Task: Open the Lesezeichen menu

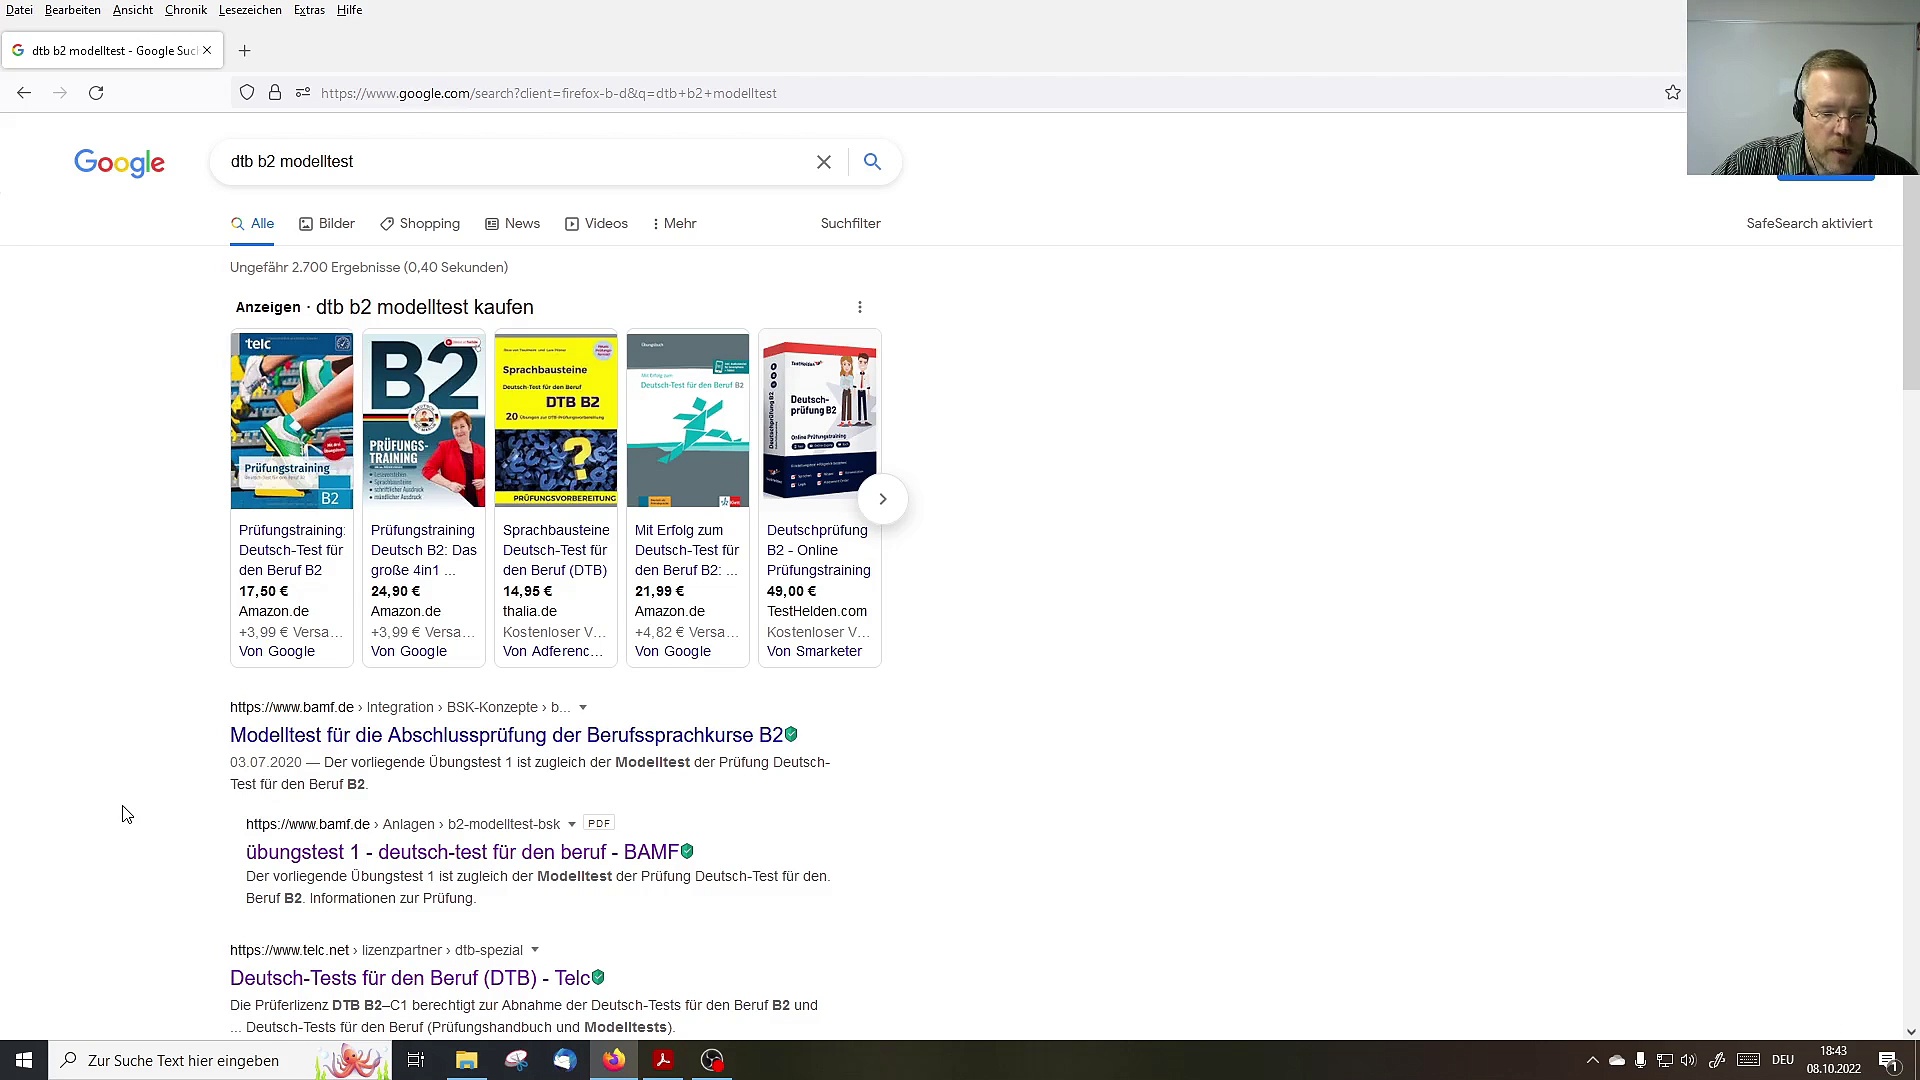Action: click(250, 10)
